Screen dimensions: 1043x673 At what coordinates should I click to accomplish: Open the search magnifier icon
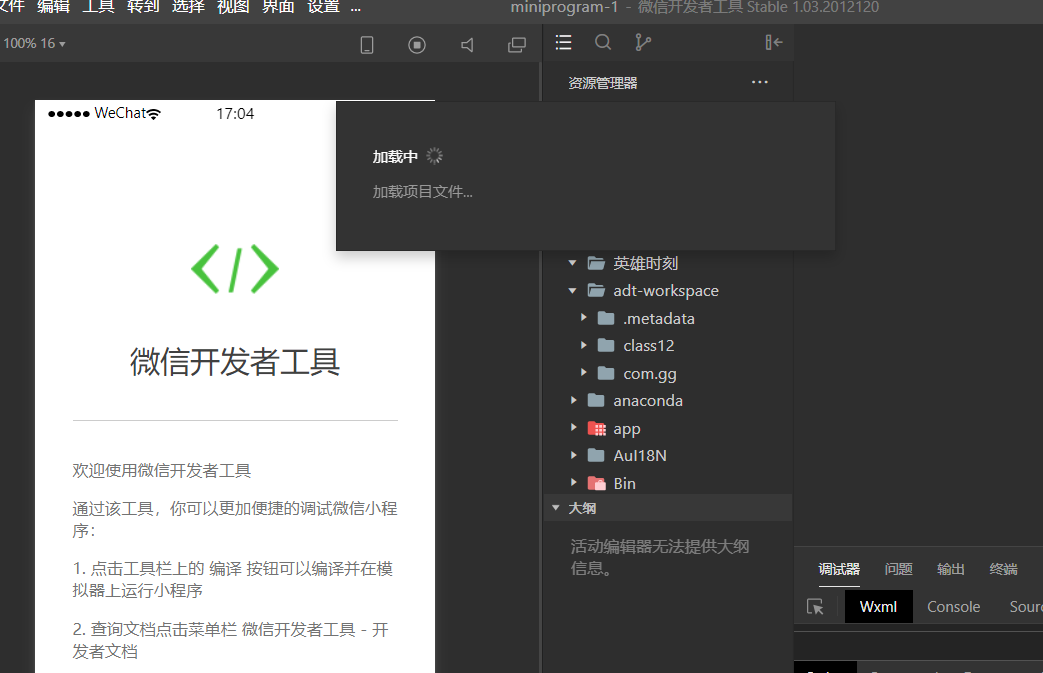coord(603,43)
